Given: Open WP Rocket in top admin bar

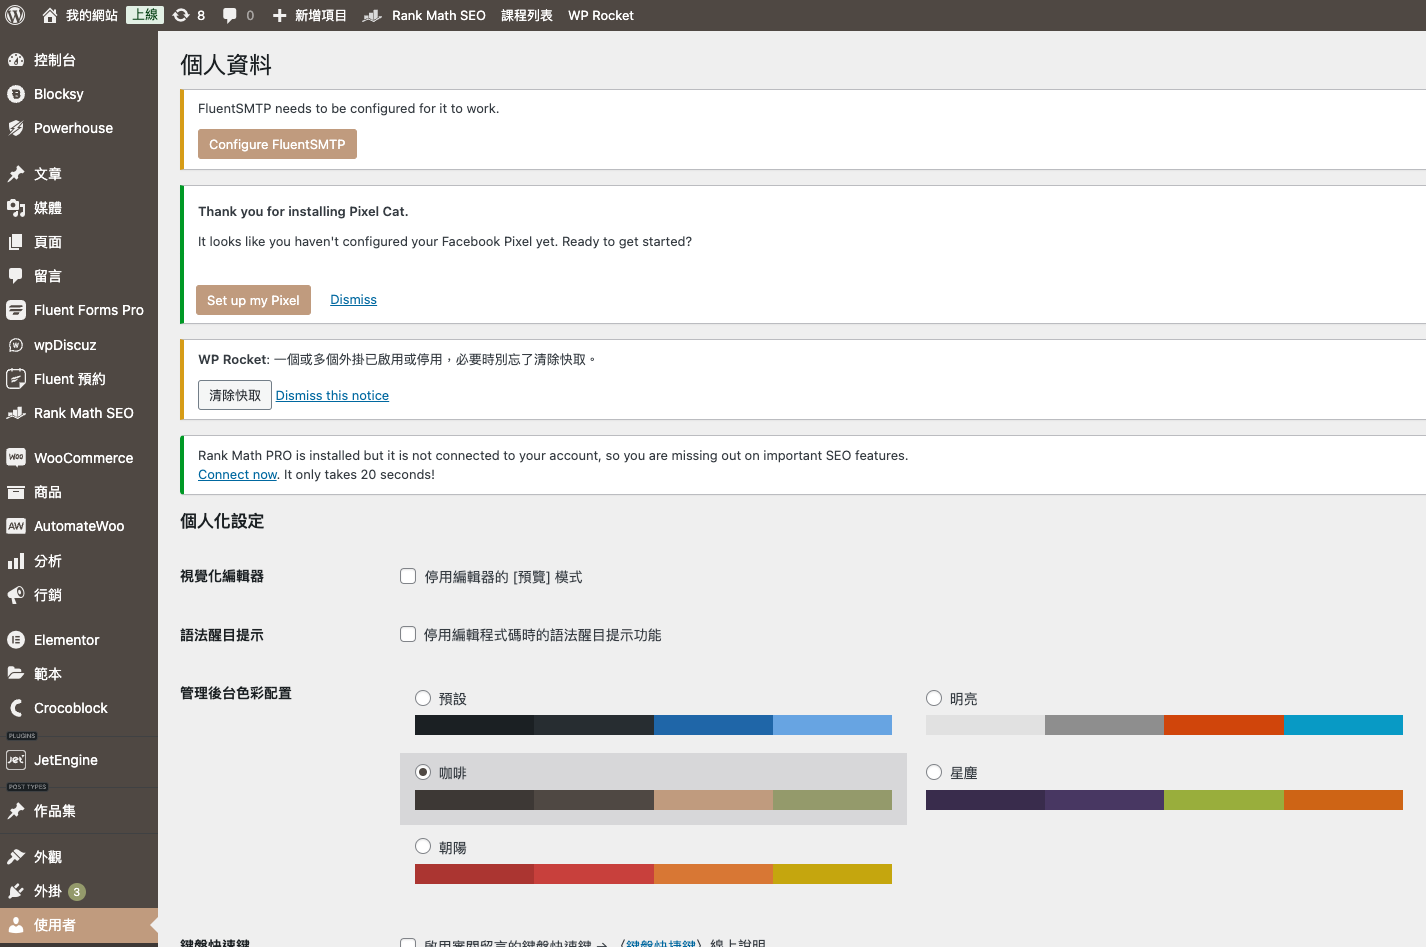Looking at the screenshot, I should tap(600, 15).
